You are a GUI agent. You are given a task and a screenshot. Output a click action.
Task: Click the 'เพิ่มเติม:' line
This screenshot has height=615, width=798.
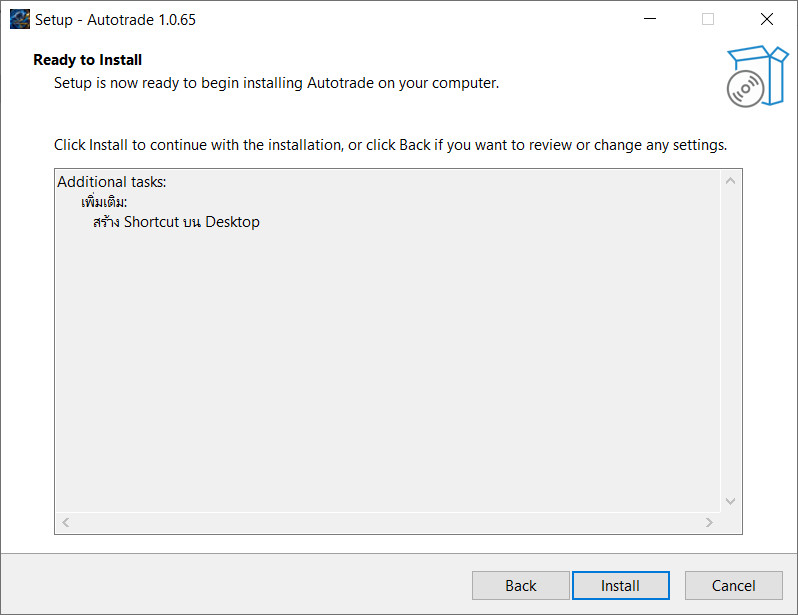(x=104, y=202)
